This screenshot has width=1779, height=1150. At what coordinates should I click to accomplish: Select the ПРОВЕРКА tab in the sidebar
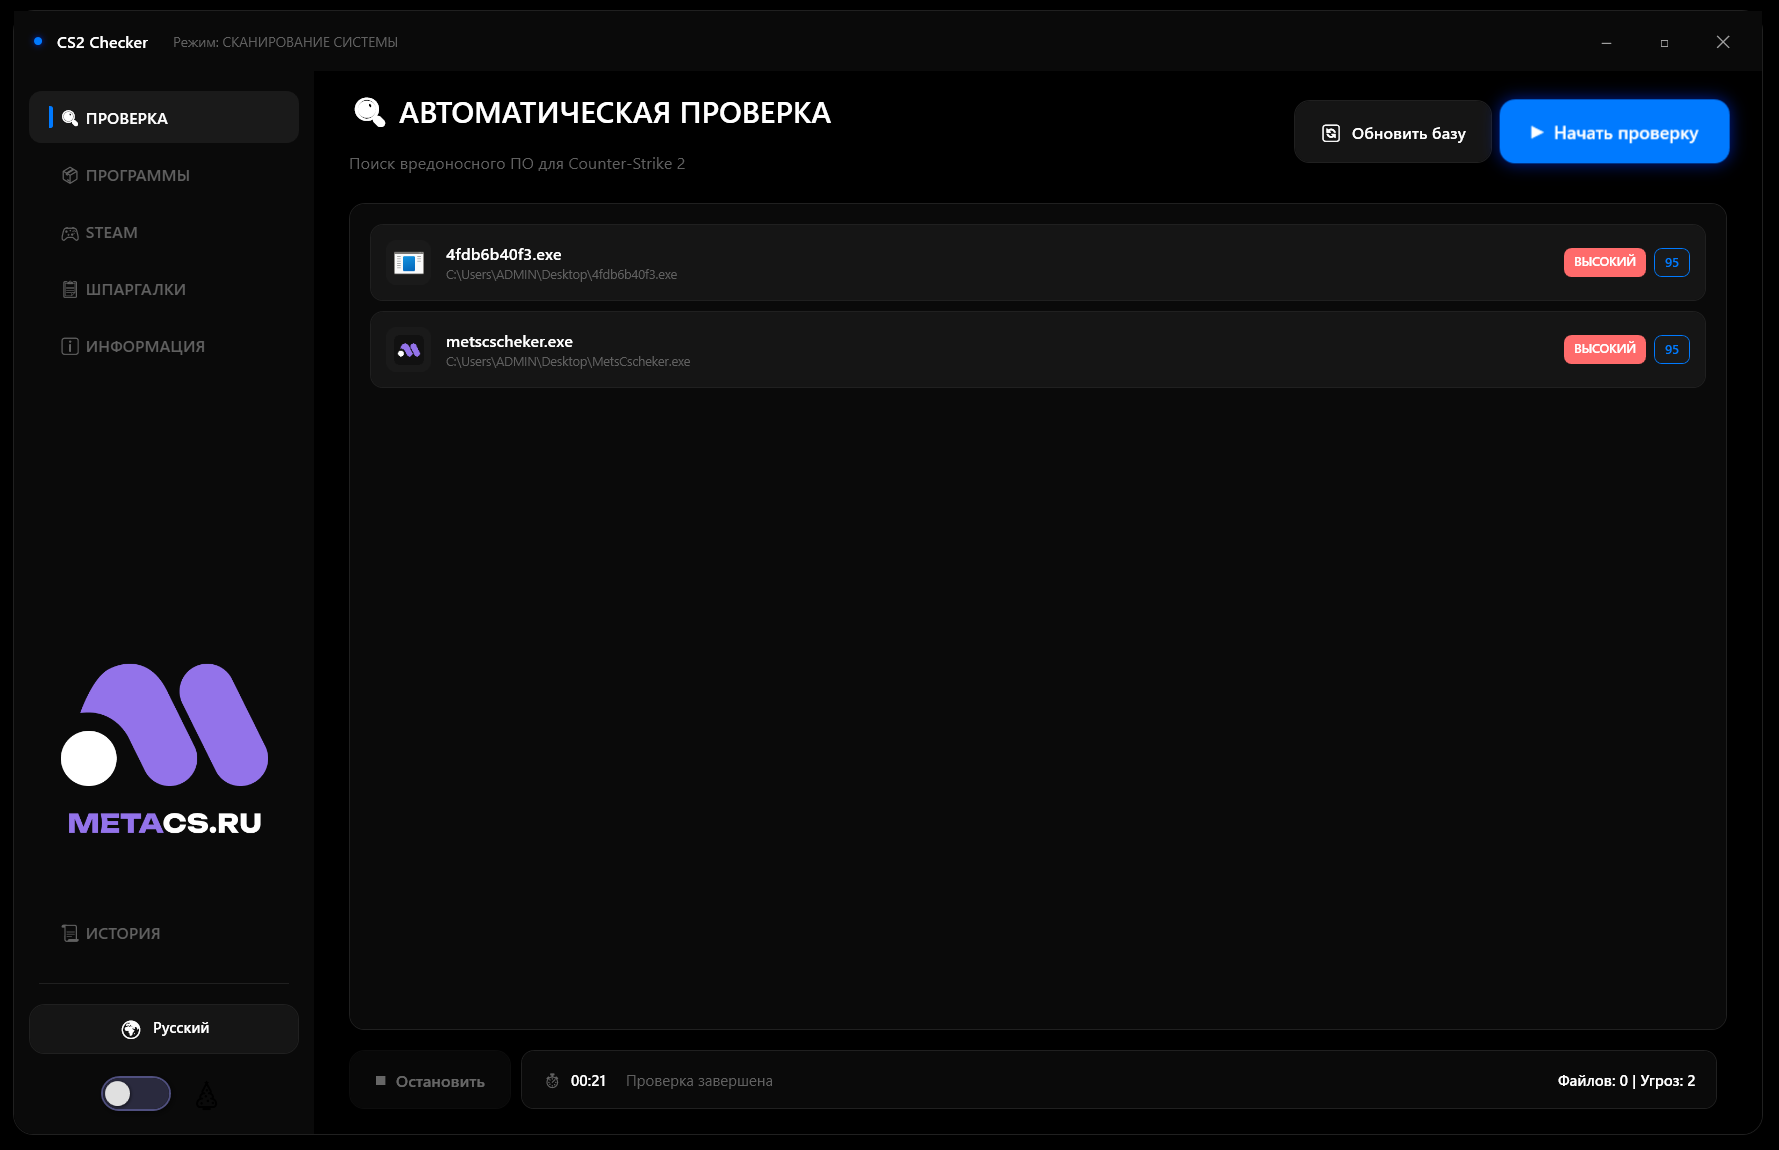[x=126, y=119]
